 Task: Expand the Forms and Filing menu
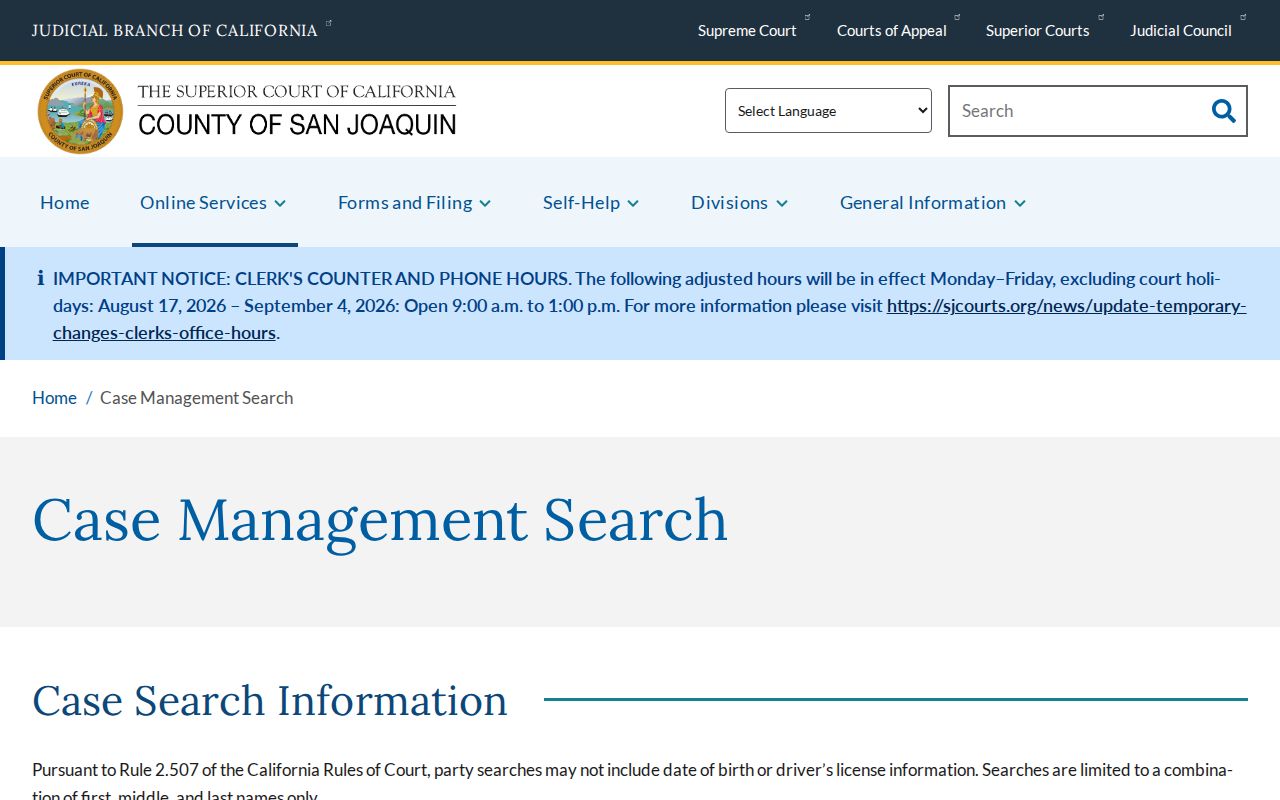[x=415, y=202]
